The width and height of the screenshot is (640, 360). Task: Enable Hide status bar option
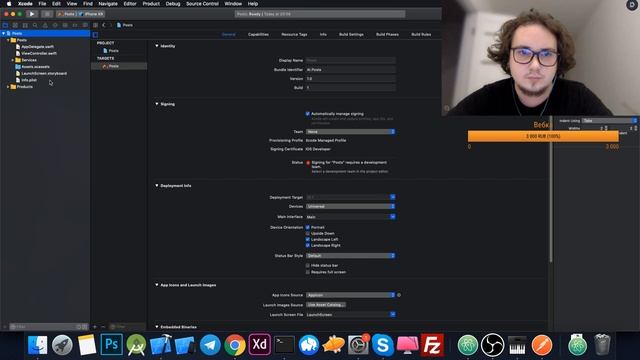pyautogui.click(x=308, y=265)
